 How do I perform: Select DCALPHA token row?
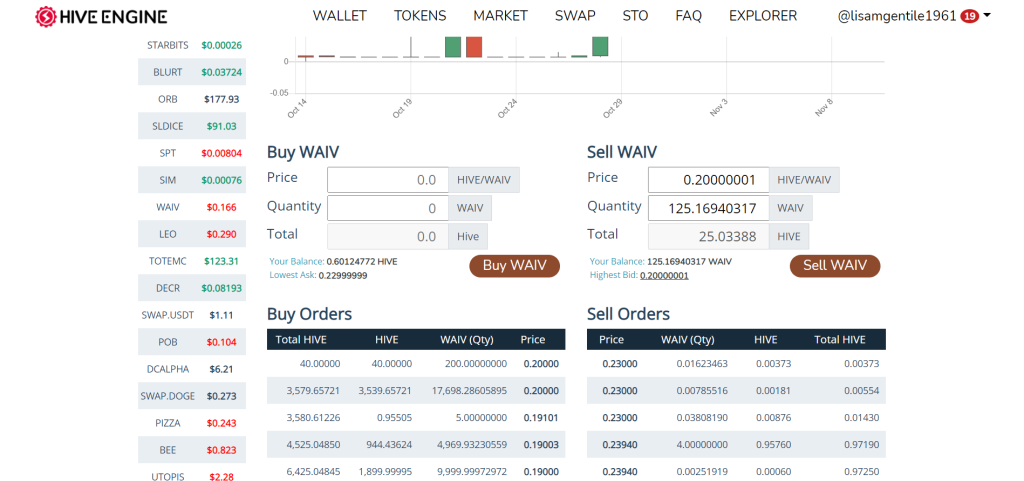pyautogui.click(x=192, y=369)
